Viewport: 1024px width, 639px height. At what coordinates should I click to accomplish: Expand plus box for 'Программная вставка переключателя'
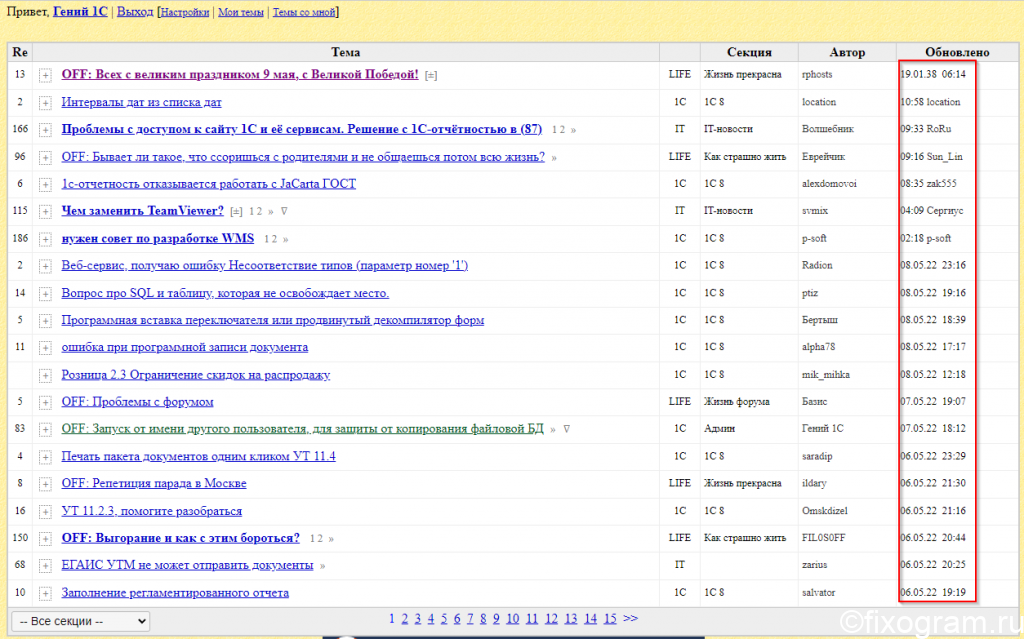(45, 321)
